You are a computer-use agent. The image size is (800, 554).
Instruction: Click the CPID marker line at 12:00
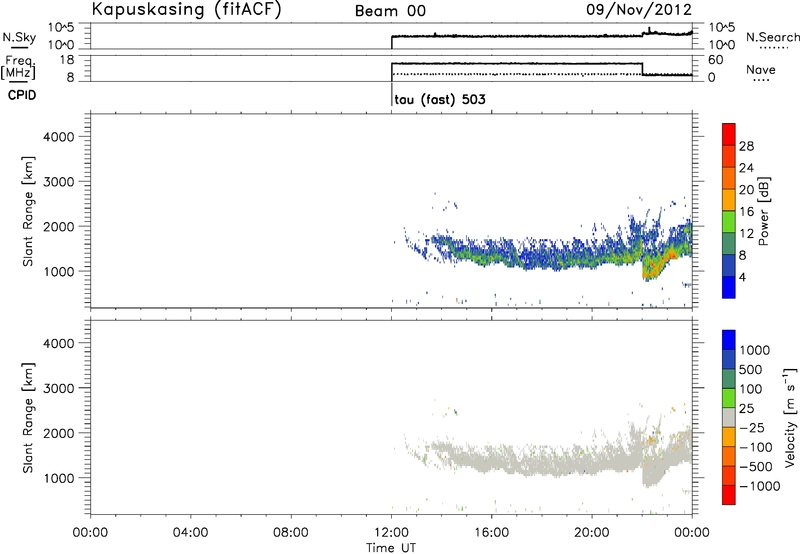pos(391,95)
